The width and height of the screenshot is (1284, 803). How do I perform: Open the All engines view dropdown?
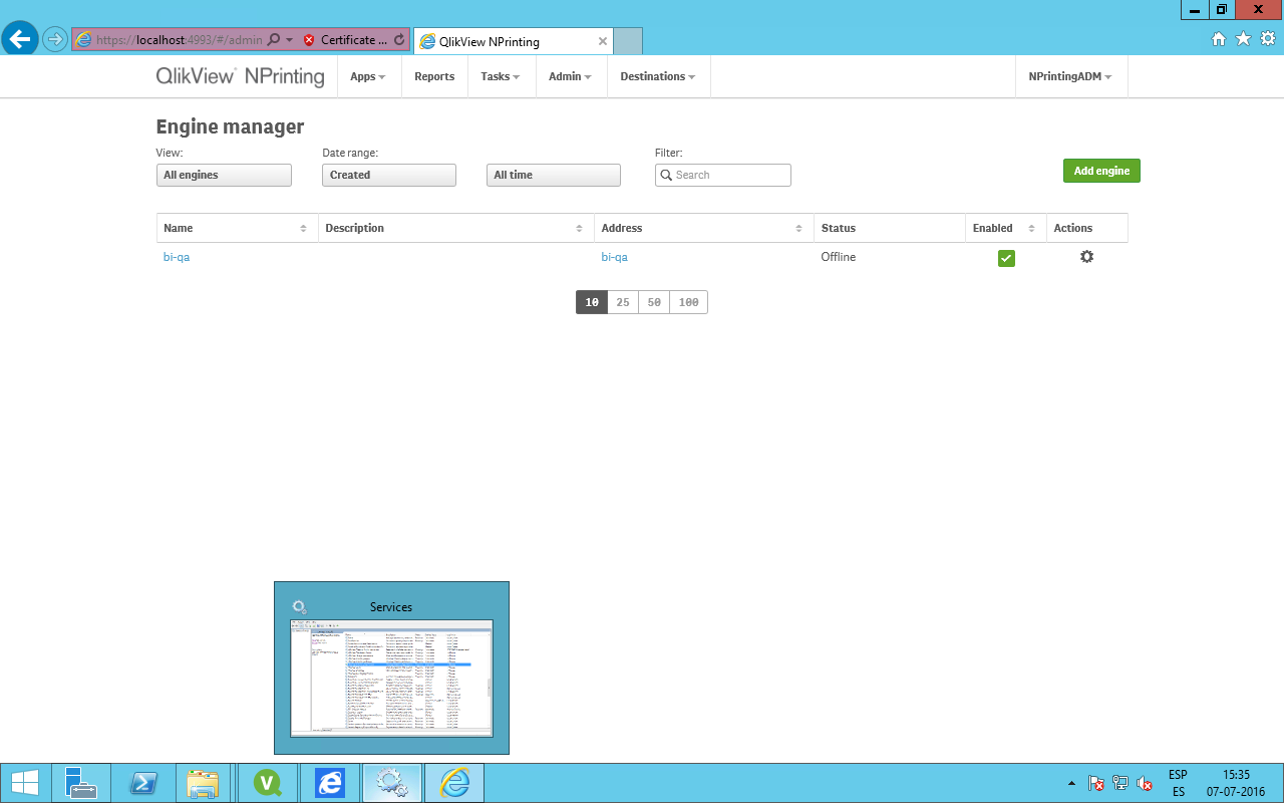click(224, 175)
